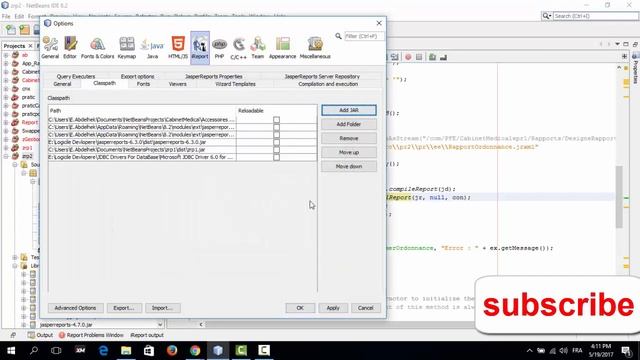Open the C/C++ options category
This screenshot has width=640, height=360.
click(238, 48)
